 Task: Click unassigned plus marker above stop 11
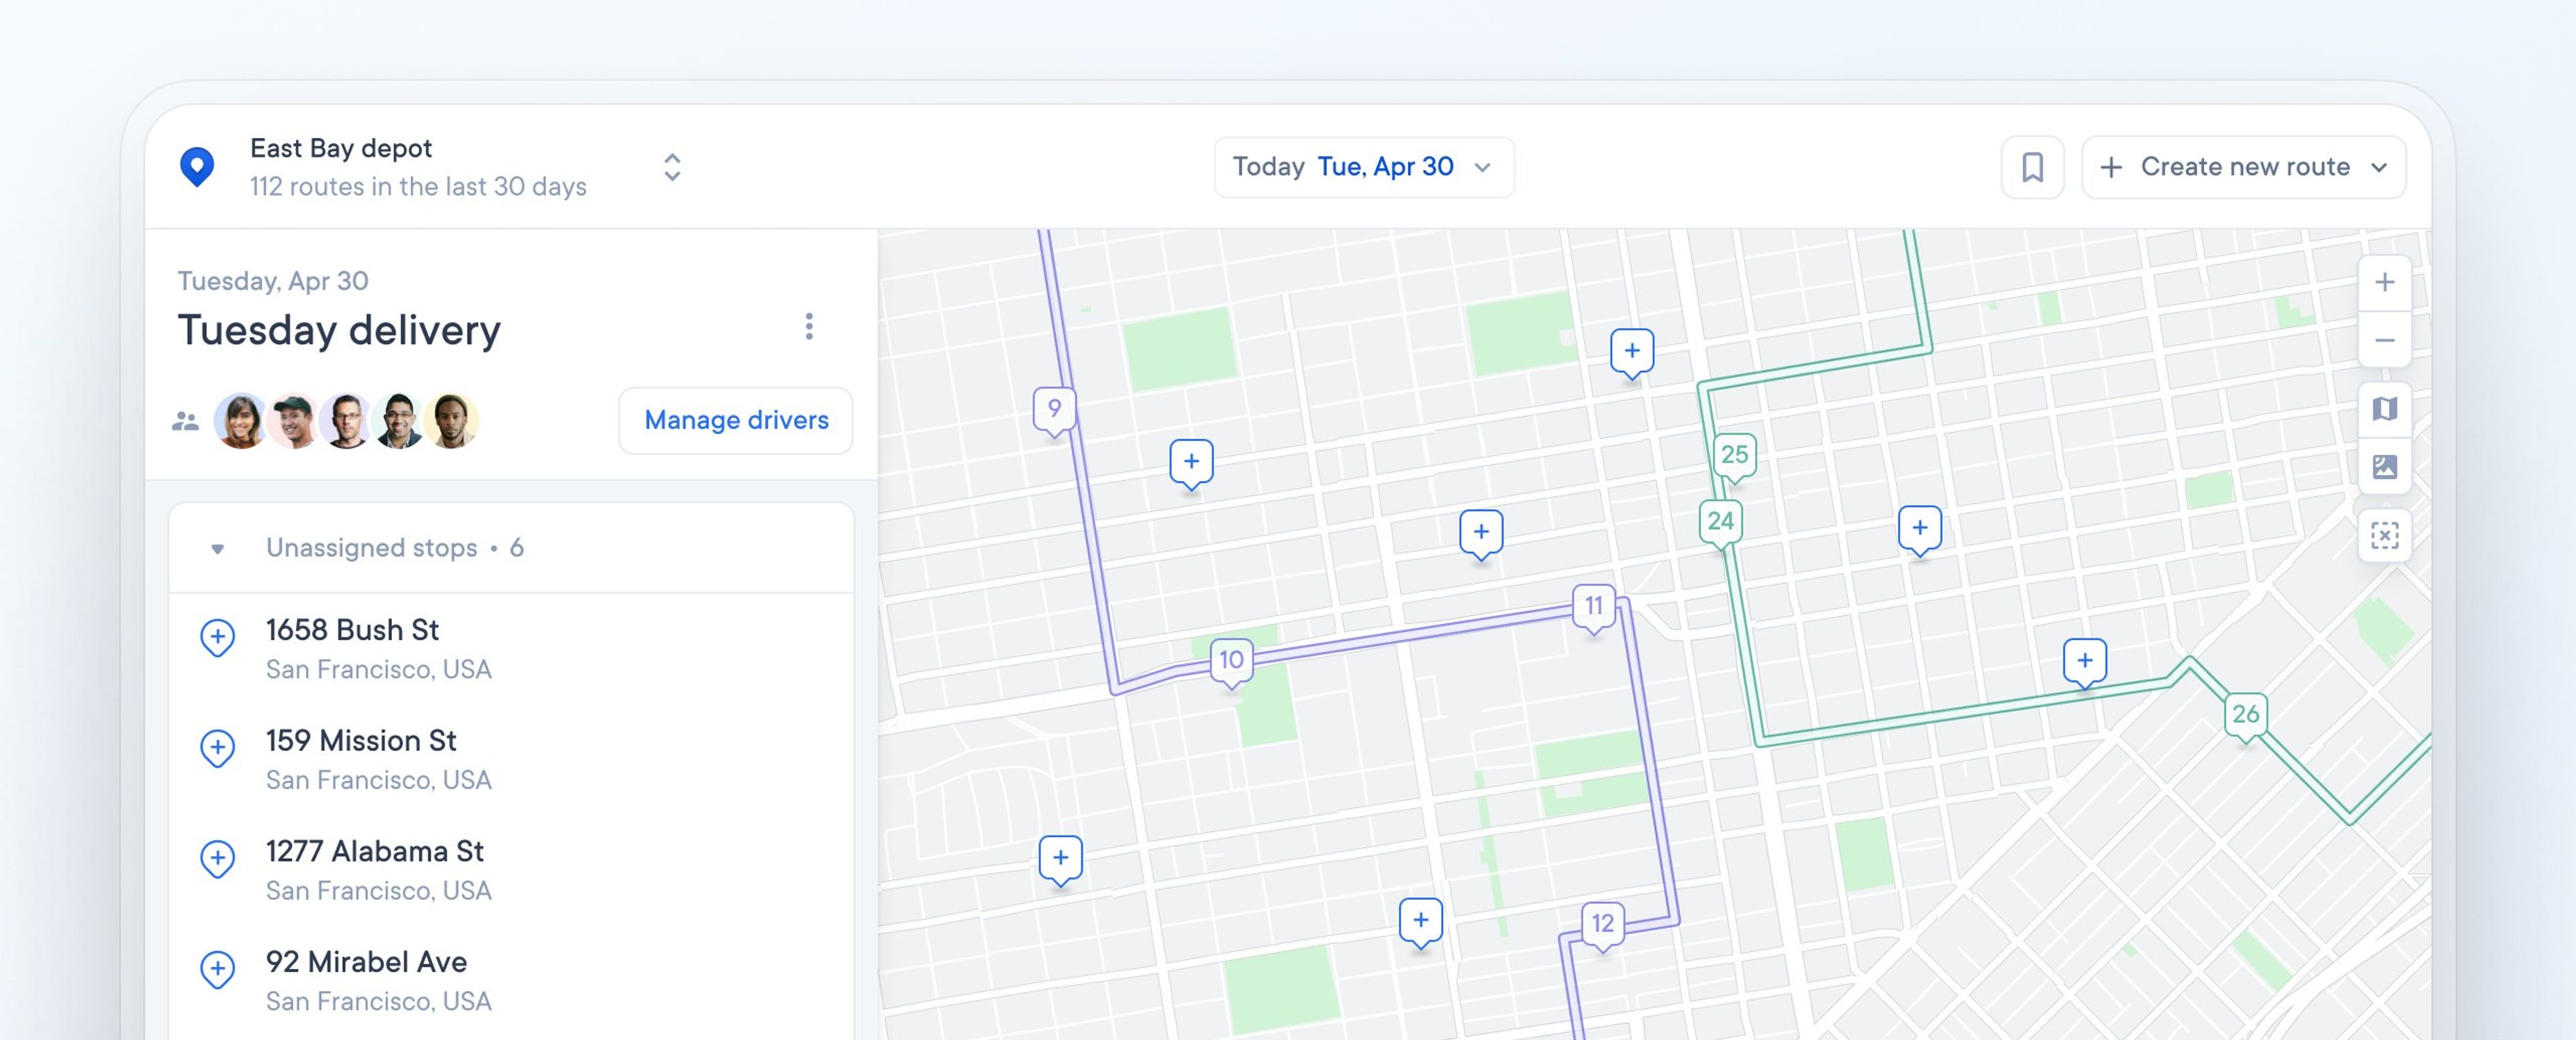[1481, 533]
